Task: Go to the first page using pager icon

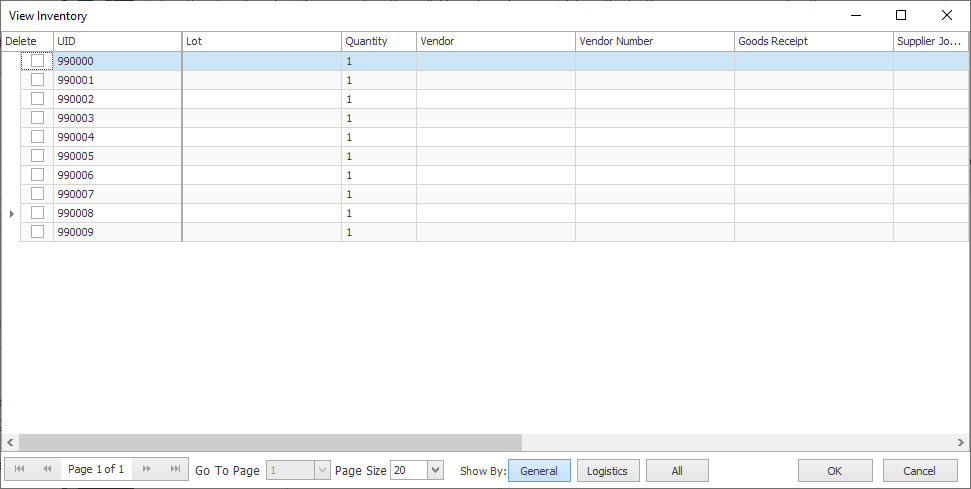Action: coord(19,470)
